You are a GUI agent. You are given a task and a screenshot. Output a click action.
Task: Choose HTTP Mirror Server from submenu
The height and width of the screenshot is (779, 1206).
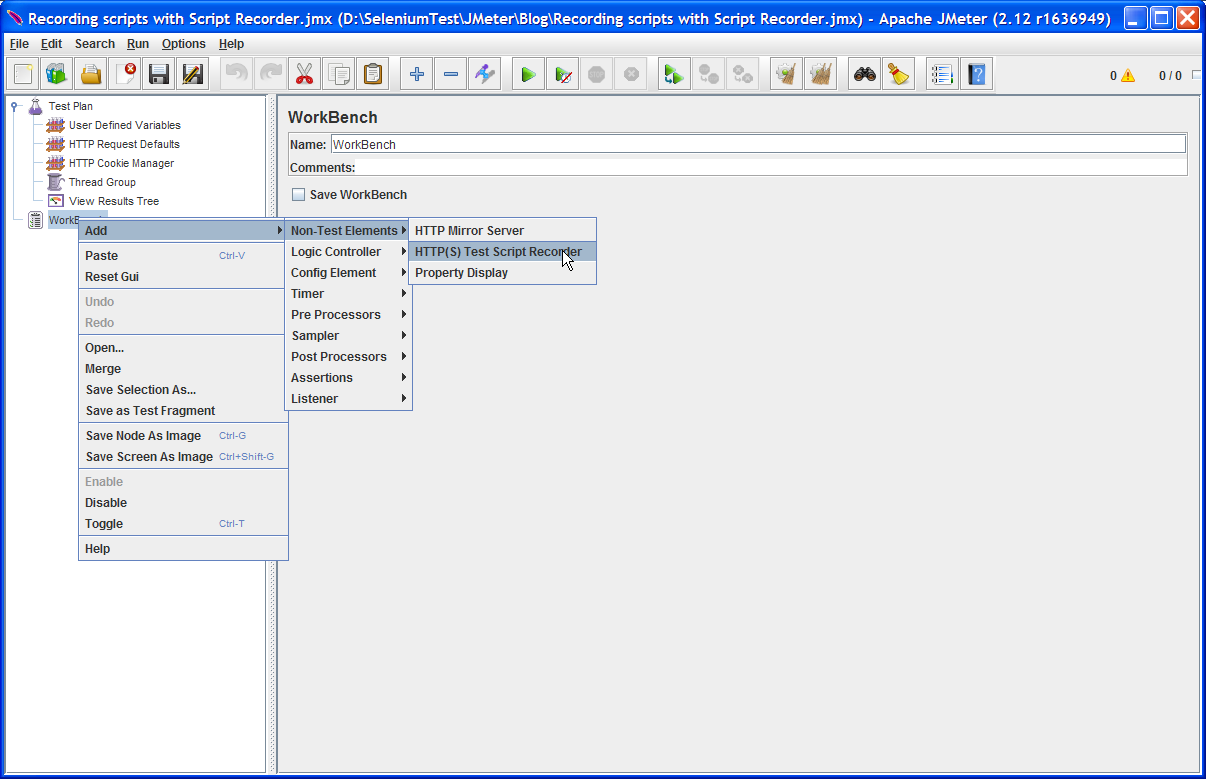(x=502, y=230)
